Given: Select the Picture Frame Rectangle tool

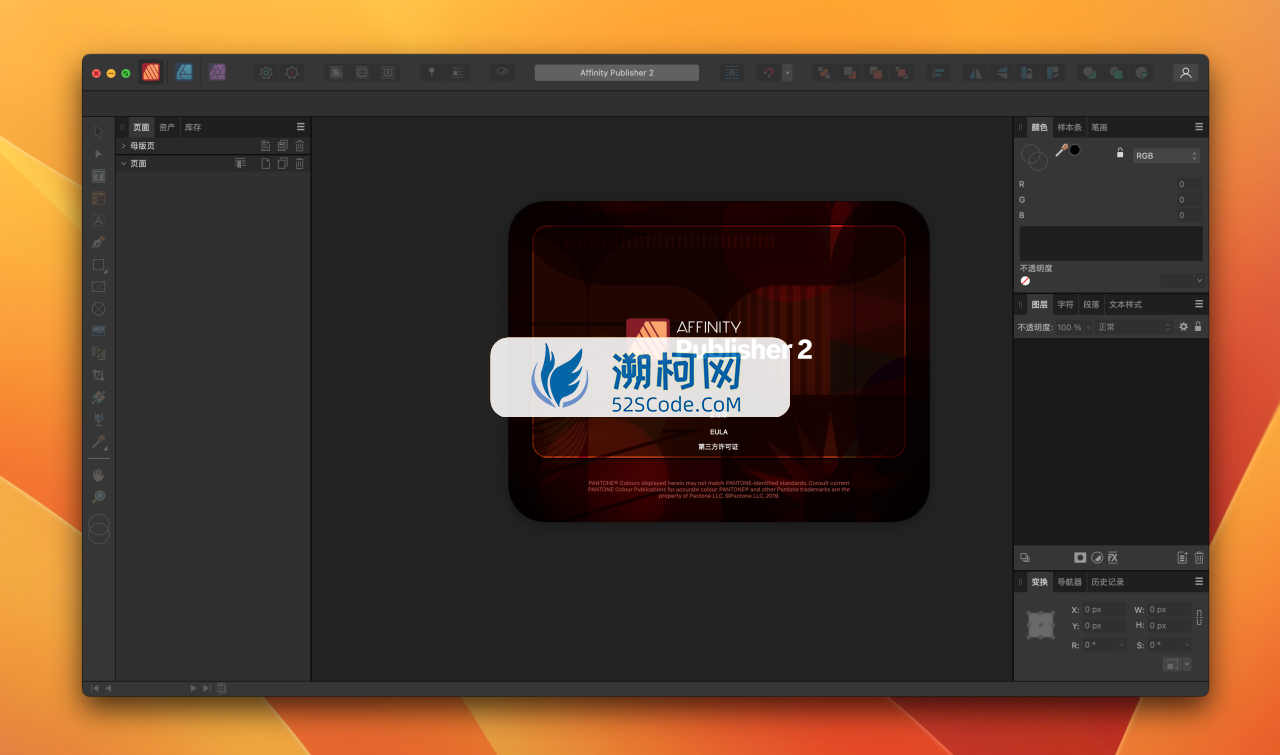Looking at the screenshot, I should (98, 287).
